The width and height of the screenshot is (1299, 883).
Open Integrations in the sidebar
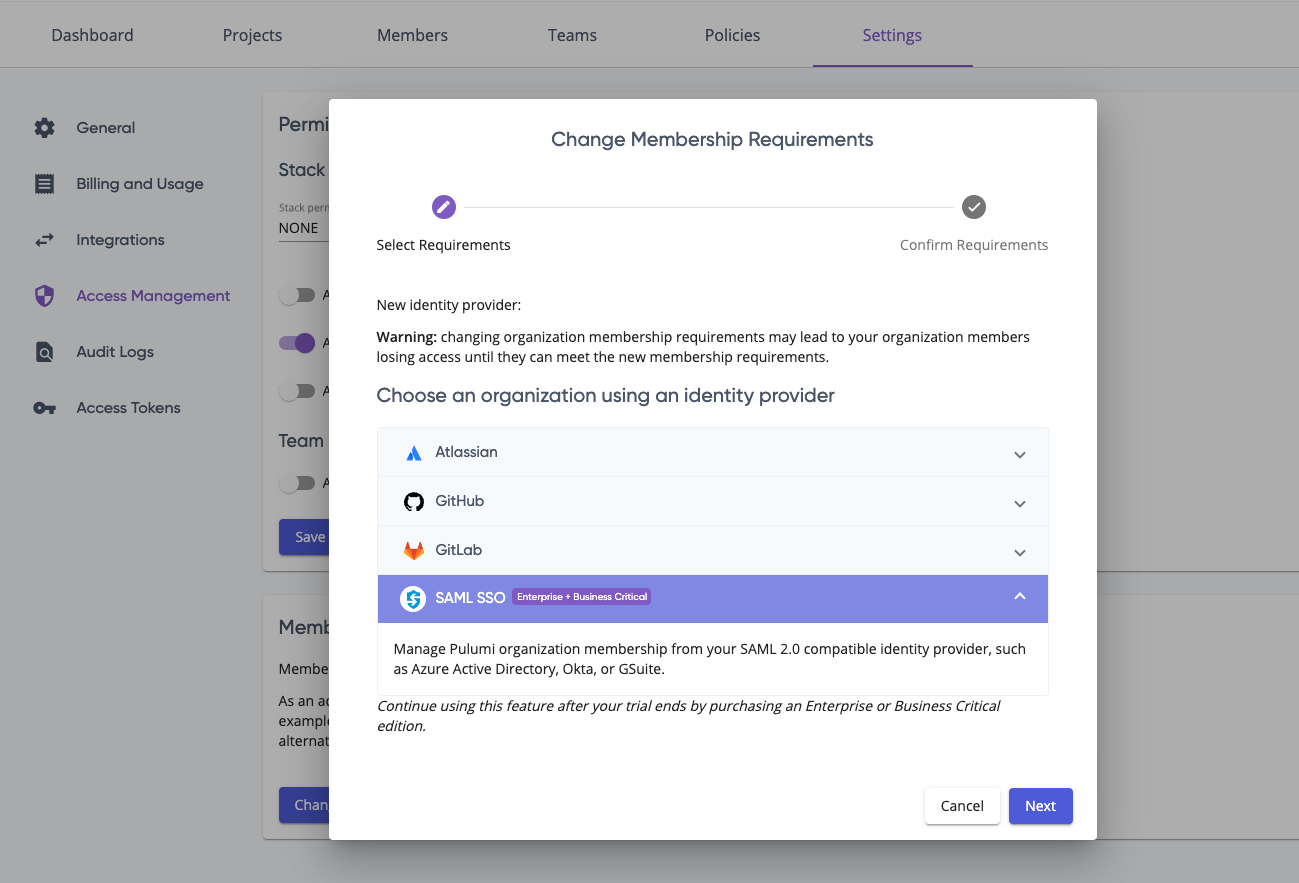(120, 240)
